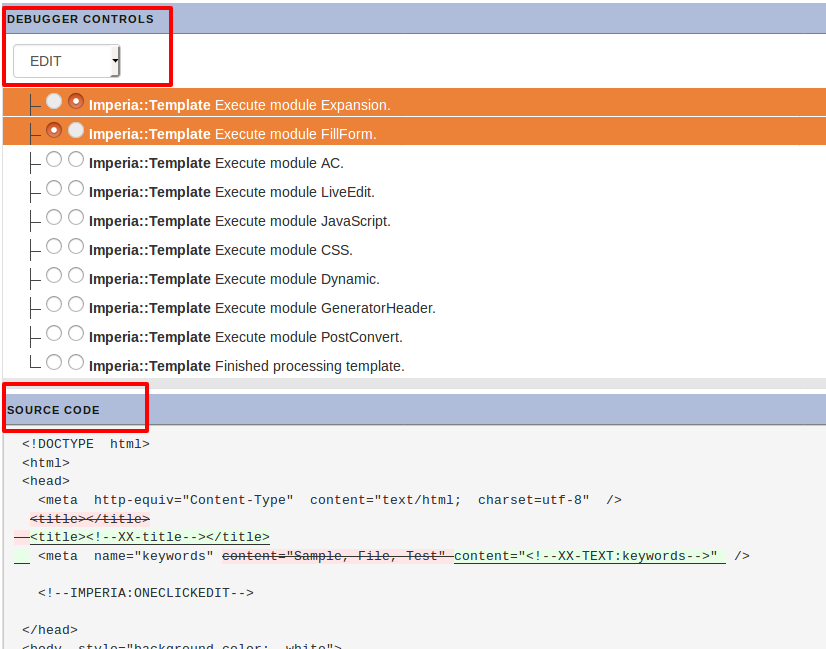Select first radio button for GeneratorHeader module

click(54, 304)
